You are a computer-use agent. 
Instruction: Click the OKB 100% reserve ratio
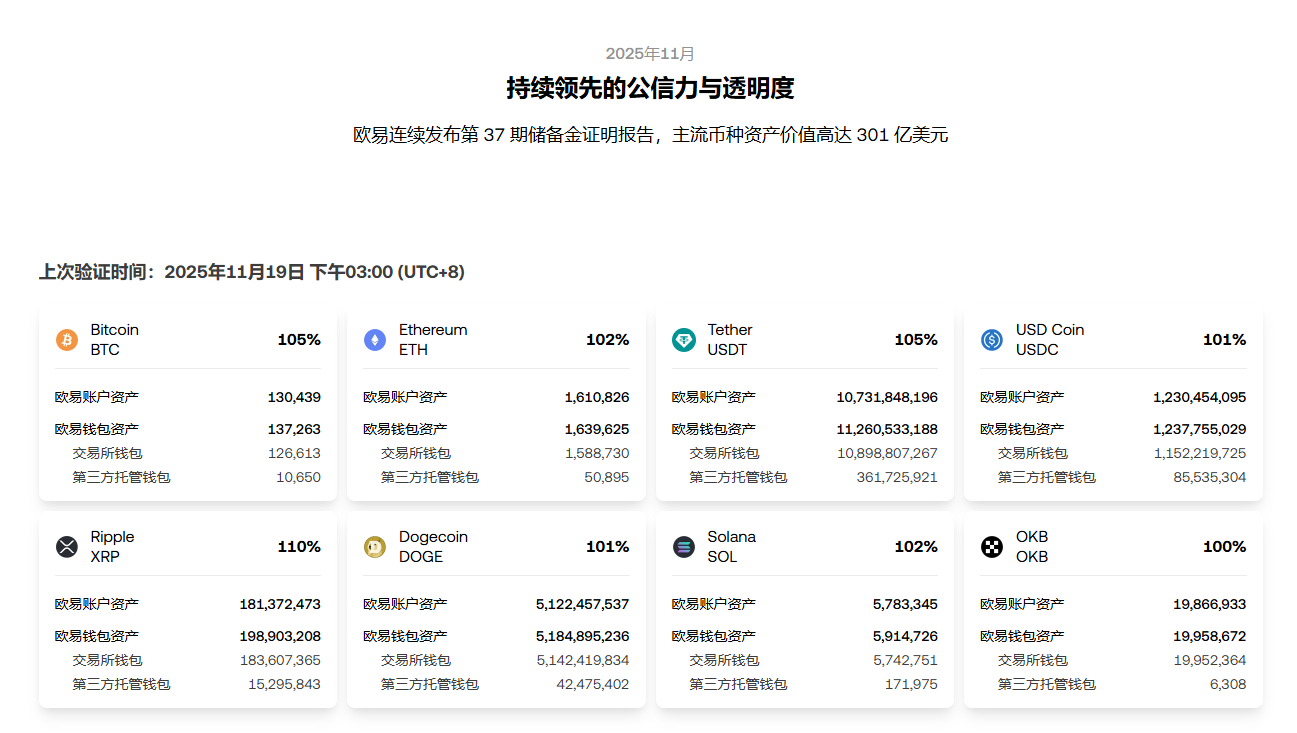tap(1224, 547)
